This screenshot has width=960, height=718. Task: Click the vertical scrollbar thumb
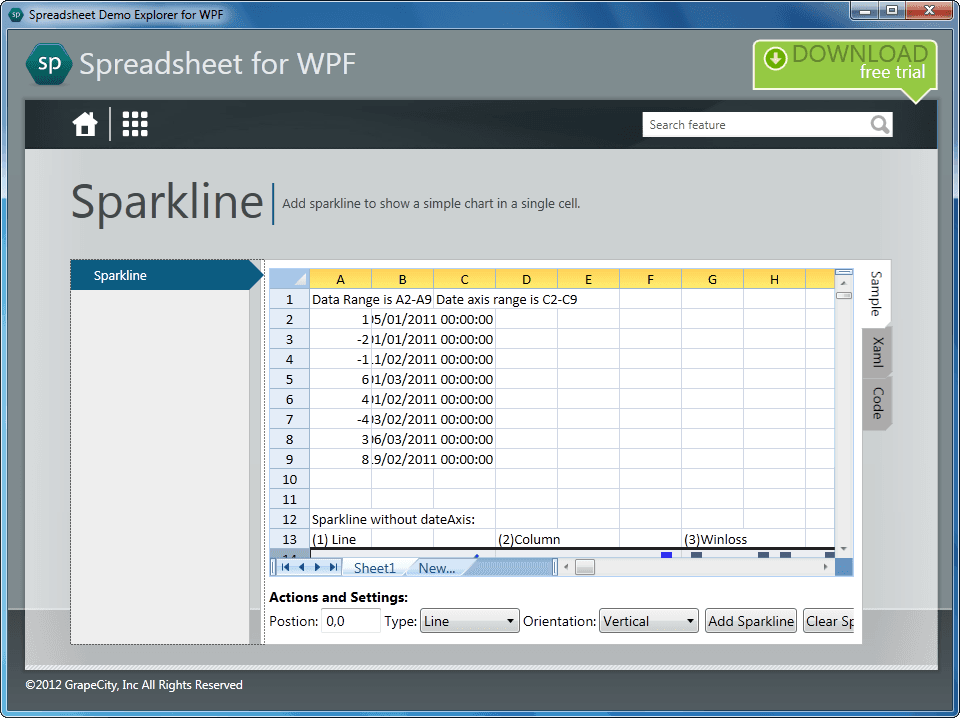coord(844,296)
